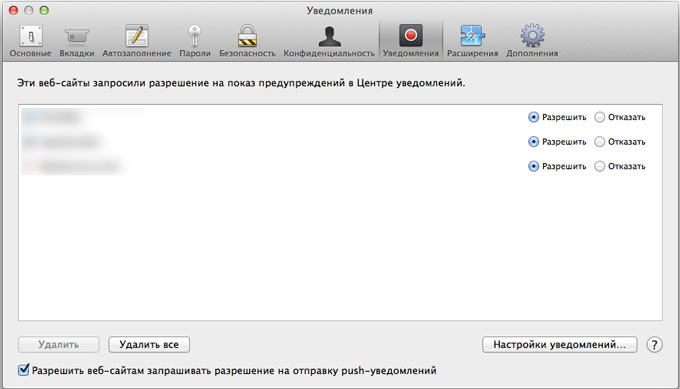
Task: Open the Конфиденциальность preferences pane
Action: pos(329,41)
